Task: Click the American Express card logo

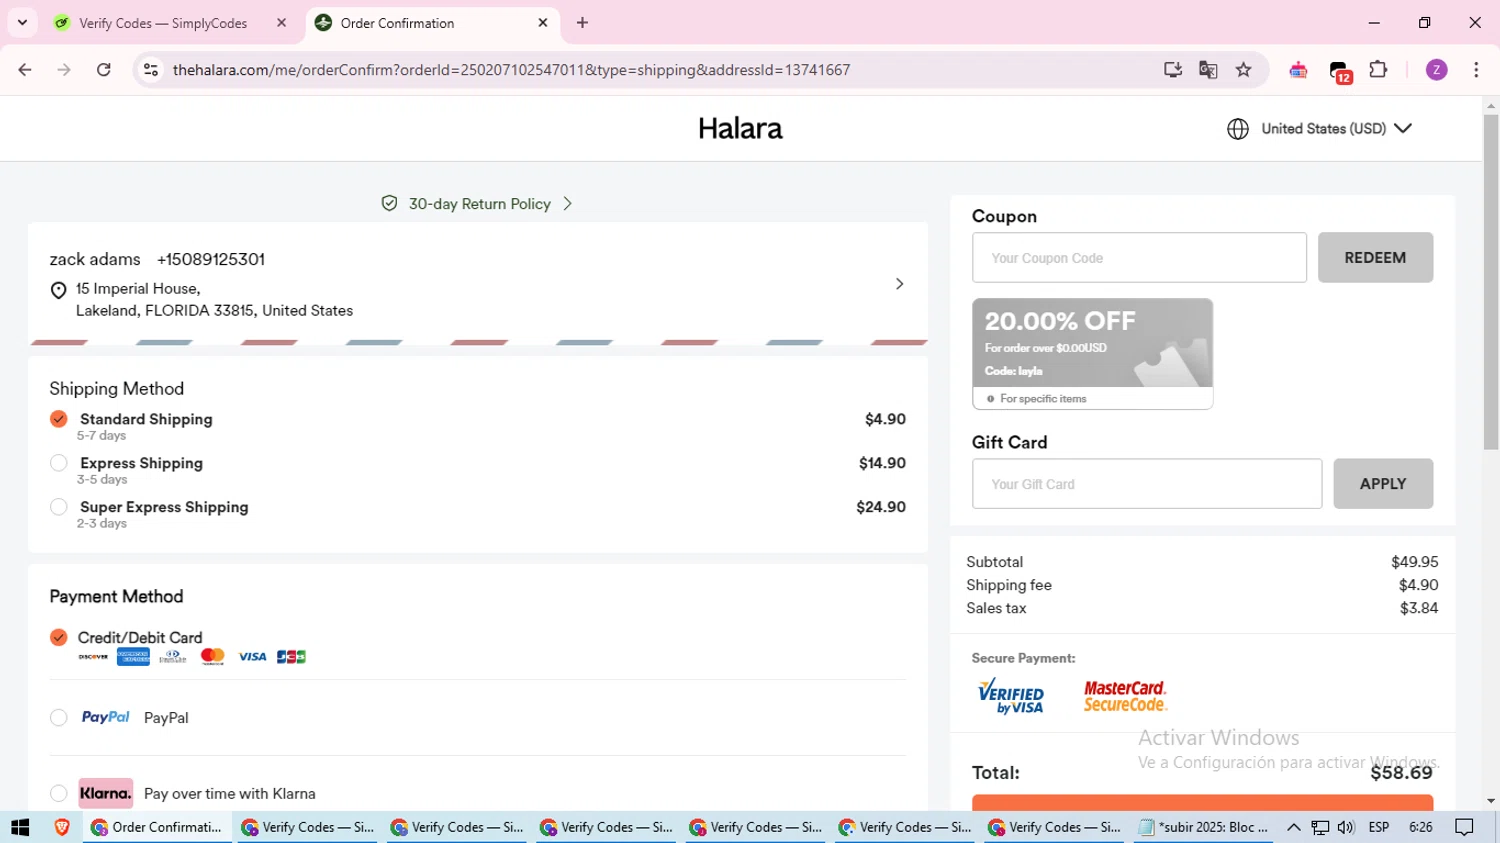Action: pos(133,657)
